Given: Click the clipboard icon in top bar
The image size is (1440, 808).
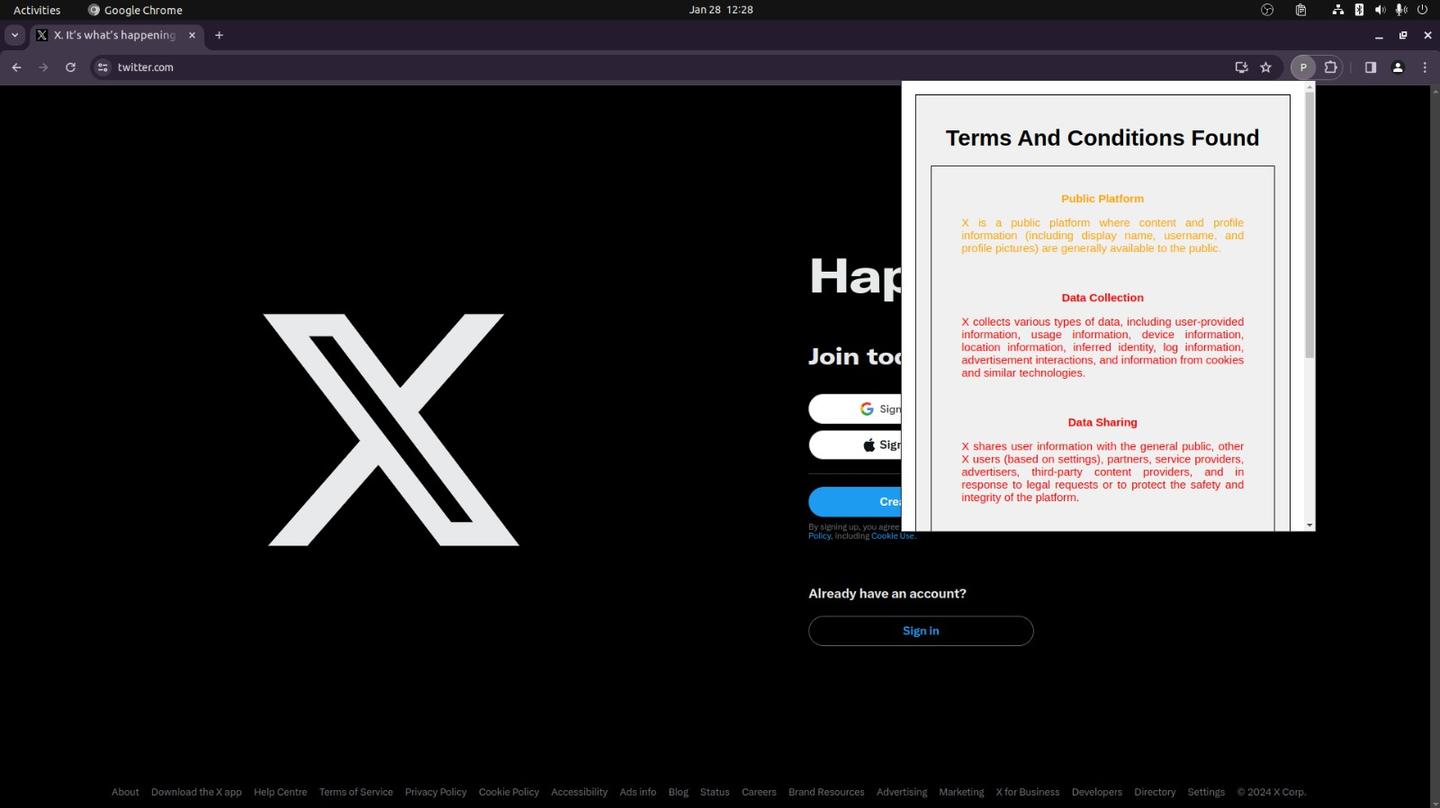Looking at the screenshot, I should [x=1300, y=10].
